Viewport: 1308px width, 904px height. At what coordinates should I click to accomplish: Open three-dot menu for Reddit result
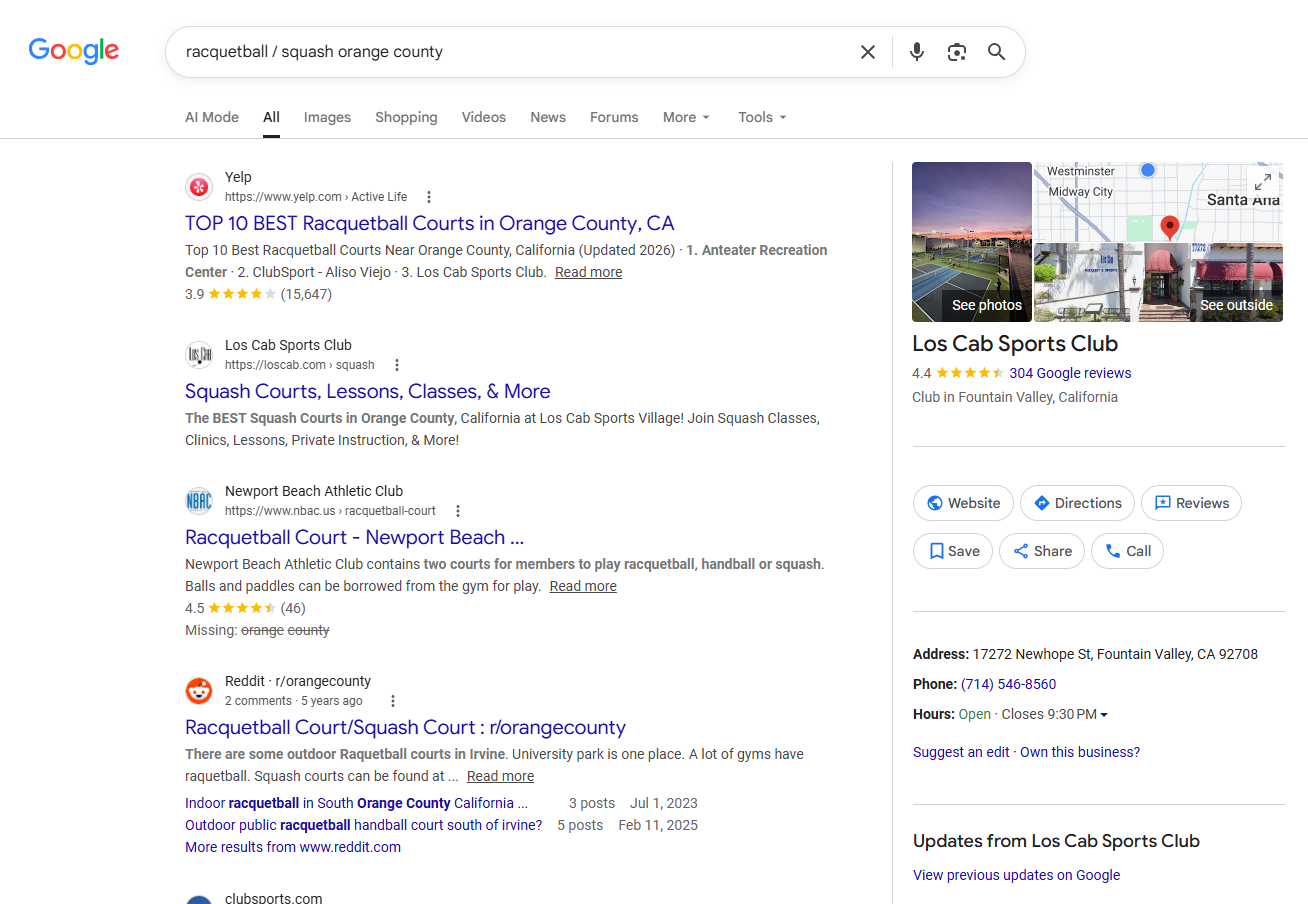(393, 701)
